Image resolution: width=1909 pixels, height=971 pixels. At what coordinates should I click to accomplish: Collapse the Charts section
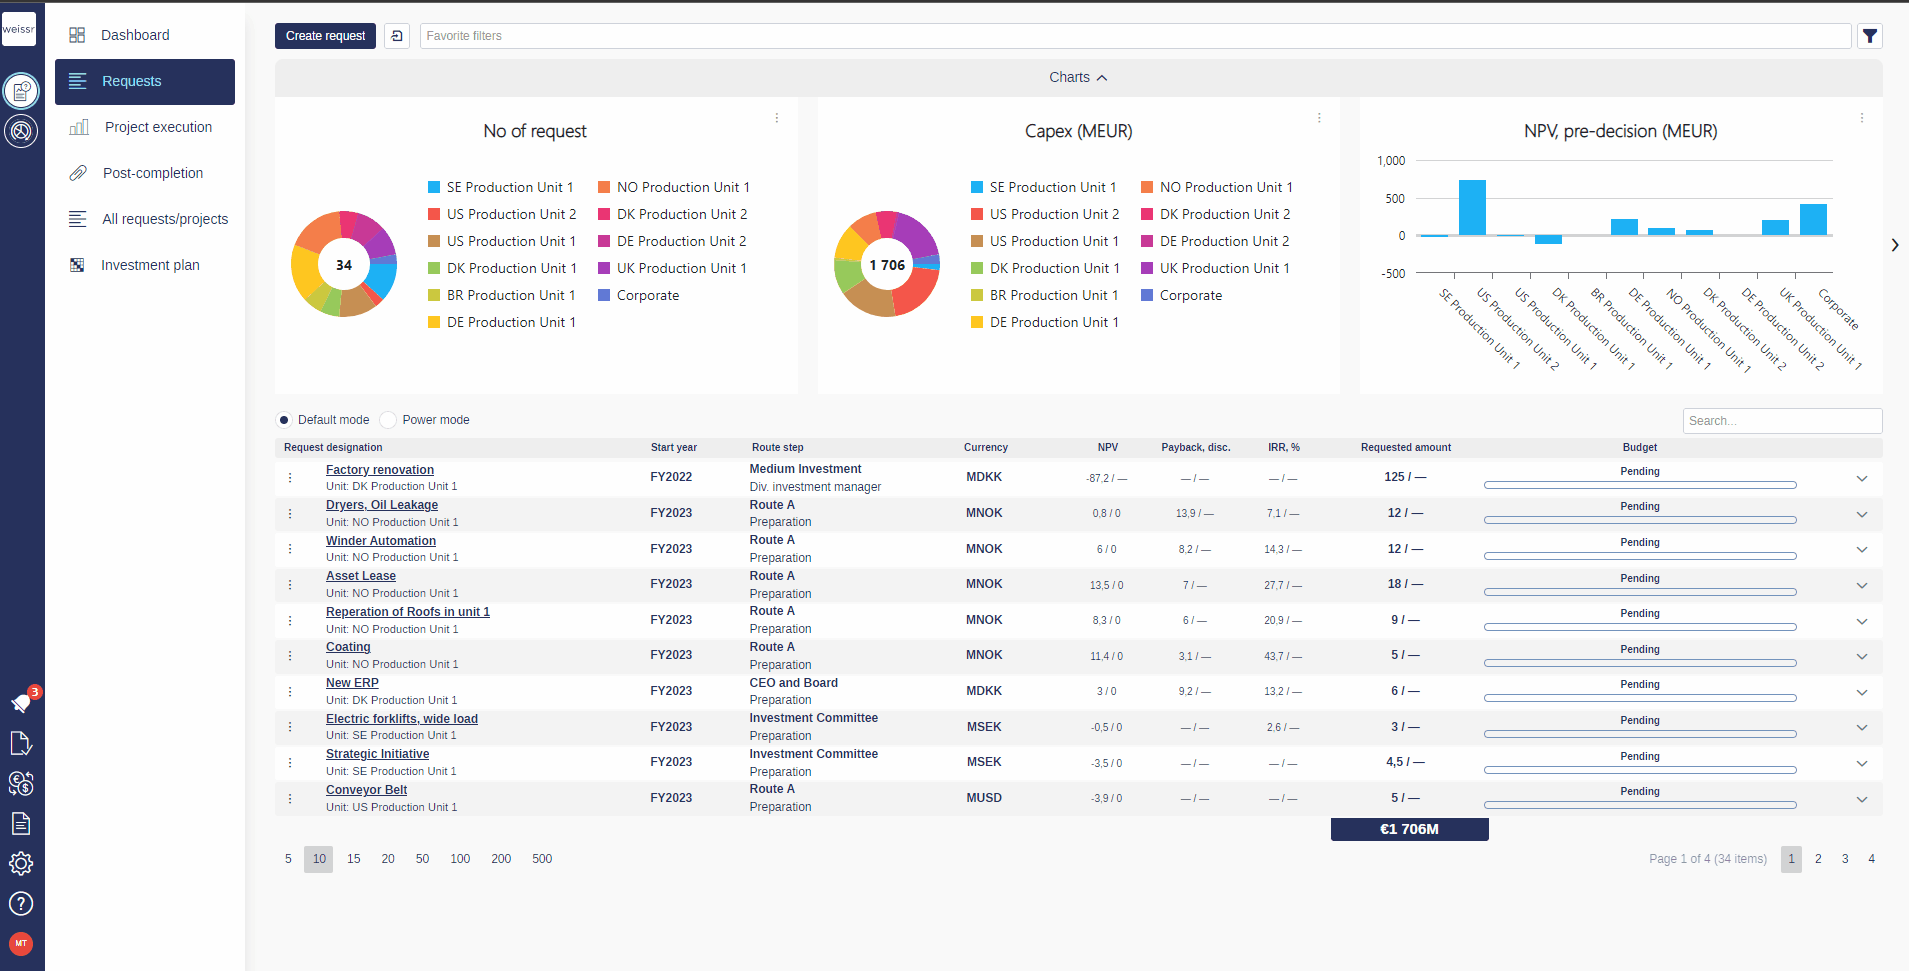1078,78
